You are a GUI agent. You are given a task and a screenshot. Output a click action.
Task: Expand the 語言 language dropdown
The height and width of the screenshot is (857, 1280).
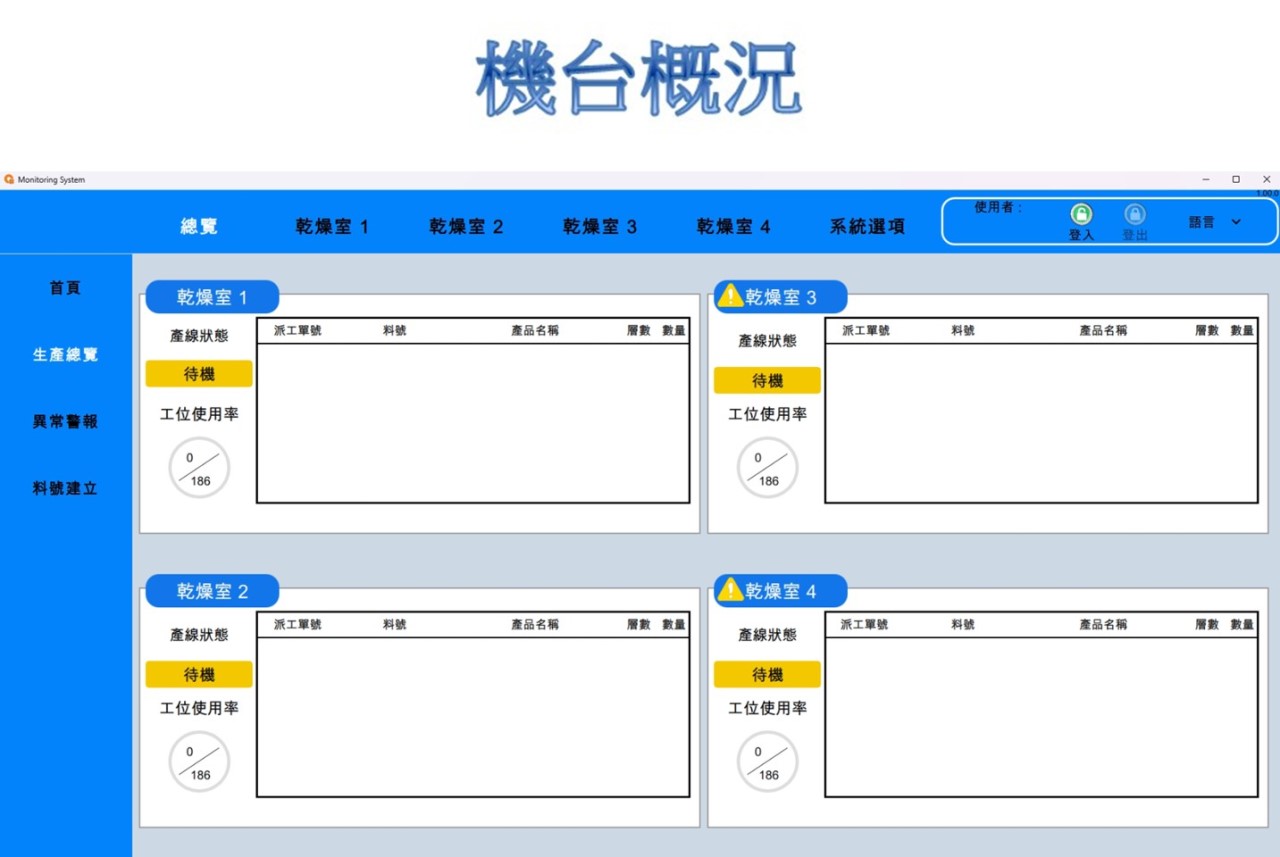coord(1235,222)
